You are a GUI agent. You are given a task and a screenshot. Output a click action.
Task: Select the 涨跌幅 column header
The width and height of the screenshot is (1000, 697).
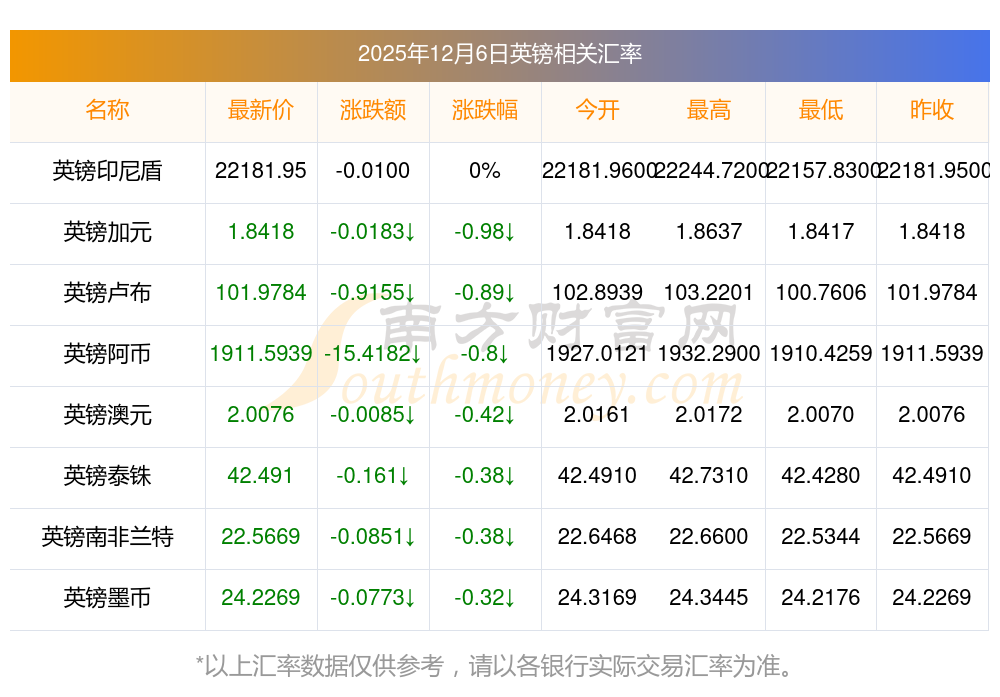[485, 110]
